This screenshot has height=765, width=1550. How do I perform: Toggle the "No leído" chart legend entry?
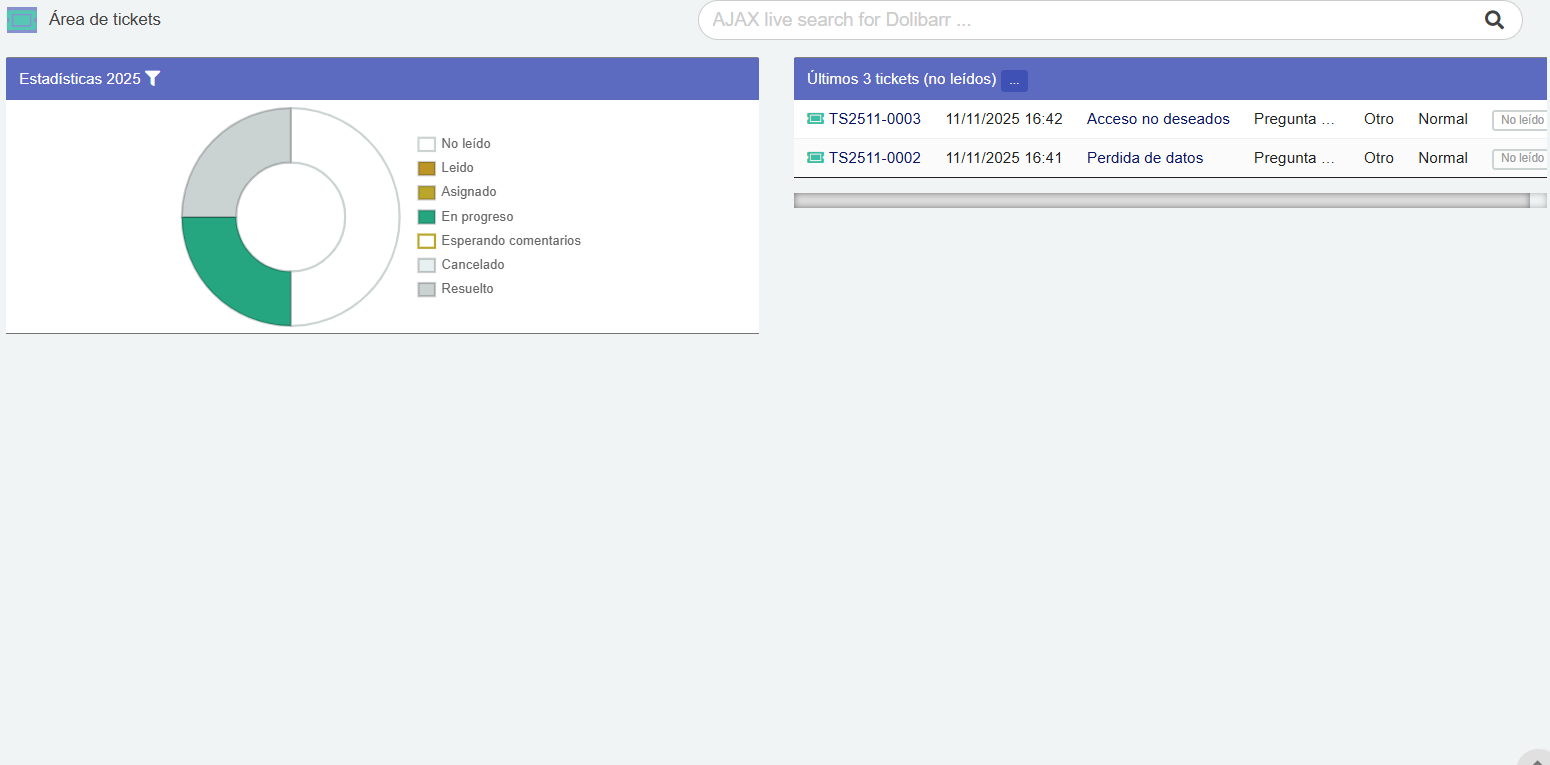465,144
